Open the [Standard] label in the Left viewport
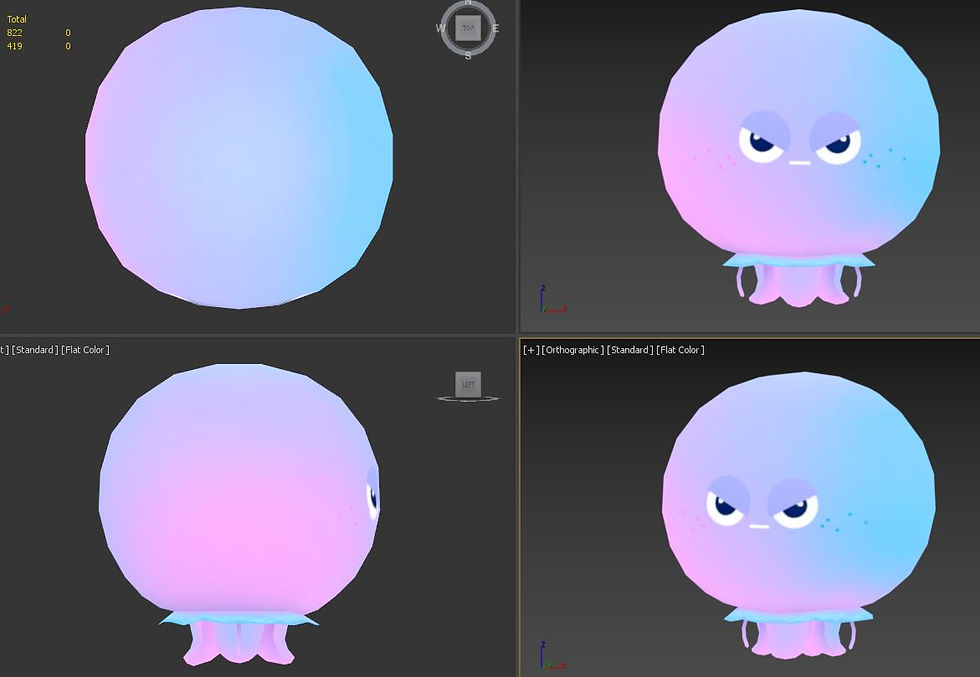980x677 pixels. (35, 349)
